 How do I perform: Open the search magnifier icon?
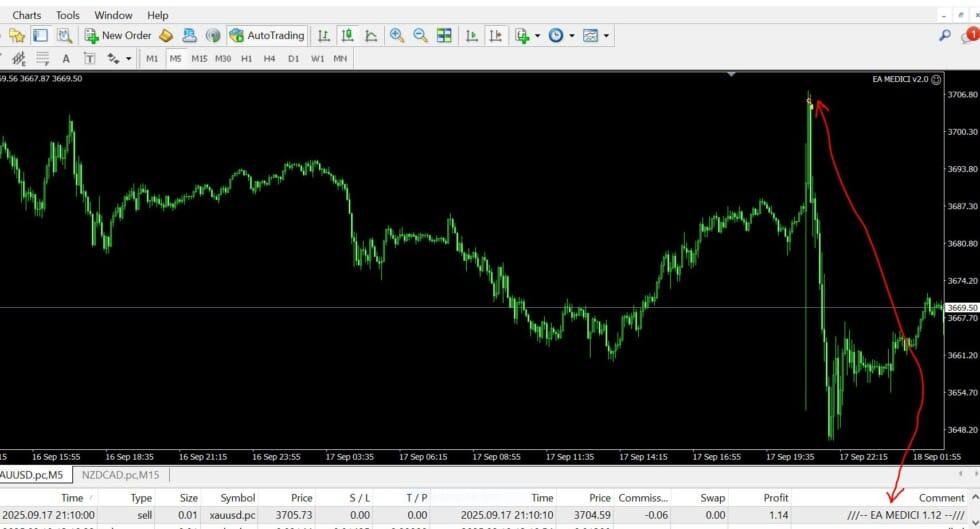point(945,35)
